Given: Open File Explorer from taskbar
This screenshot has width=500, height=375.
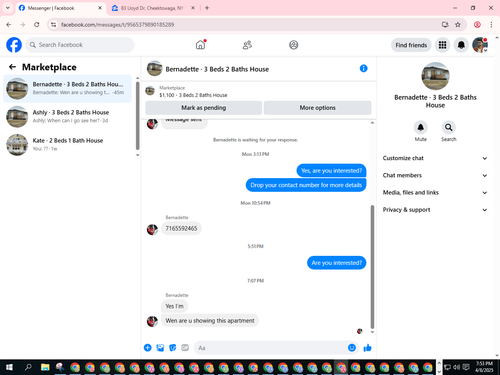Looking at the screenshot, I should tap(45, 367).
